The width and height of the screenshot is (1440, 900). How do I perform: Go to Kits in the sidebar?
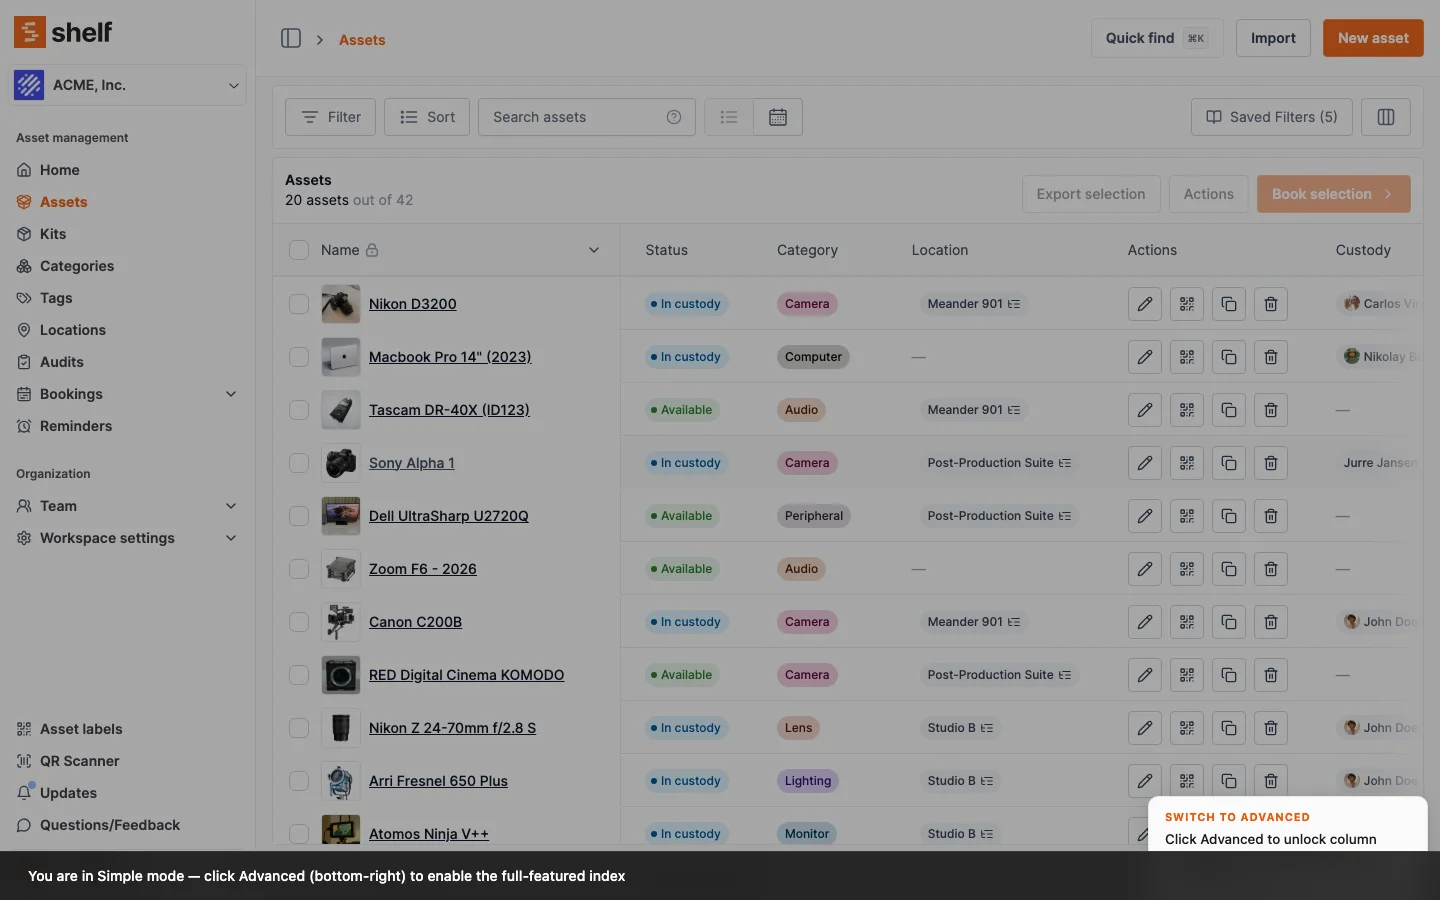[53, 234]
